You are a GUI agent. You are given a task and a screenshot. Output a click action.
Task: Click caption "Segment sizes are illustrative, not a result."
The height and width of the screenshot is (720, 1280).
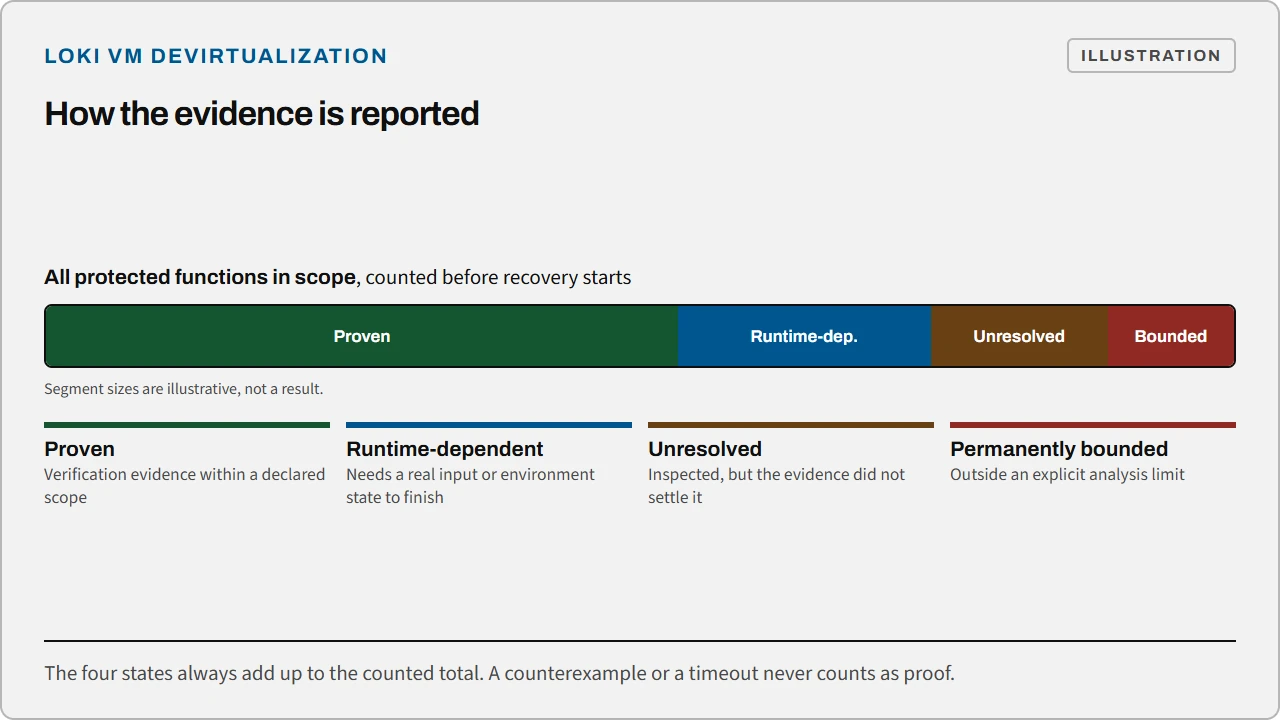point(184,388)
